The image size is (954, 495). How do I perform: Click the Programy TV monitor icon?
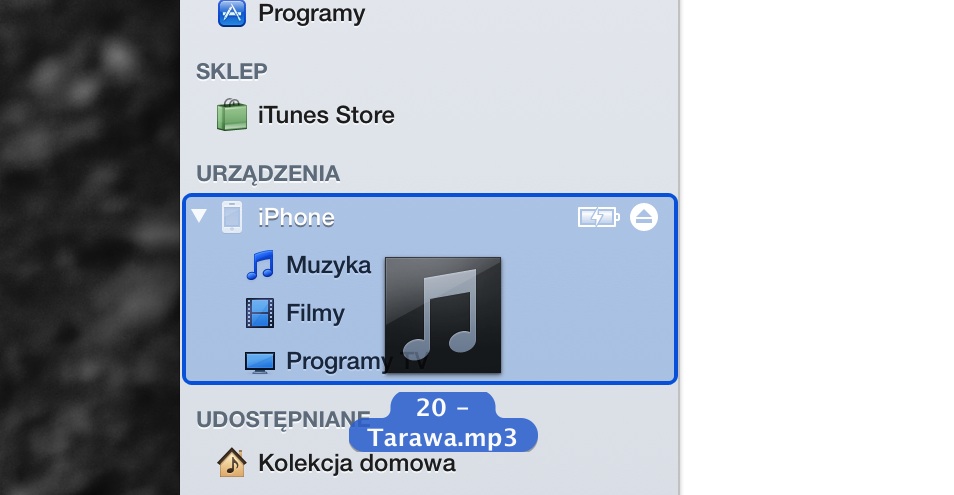[x=260, y=362]
